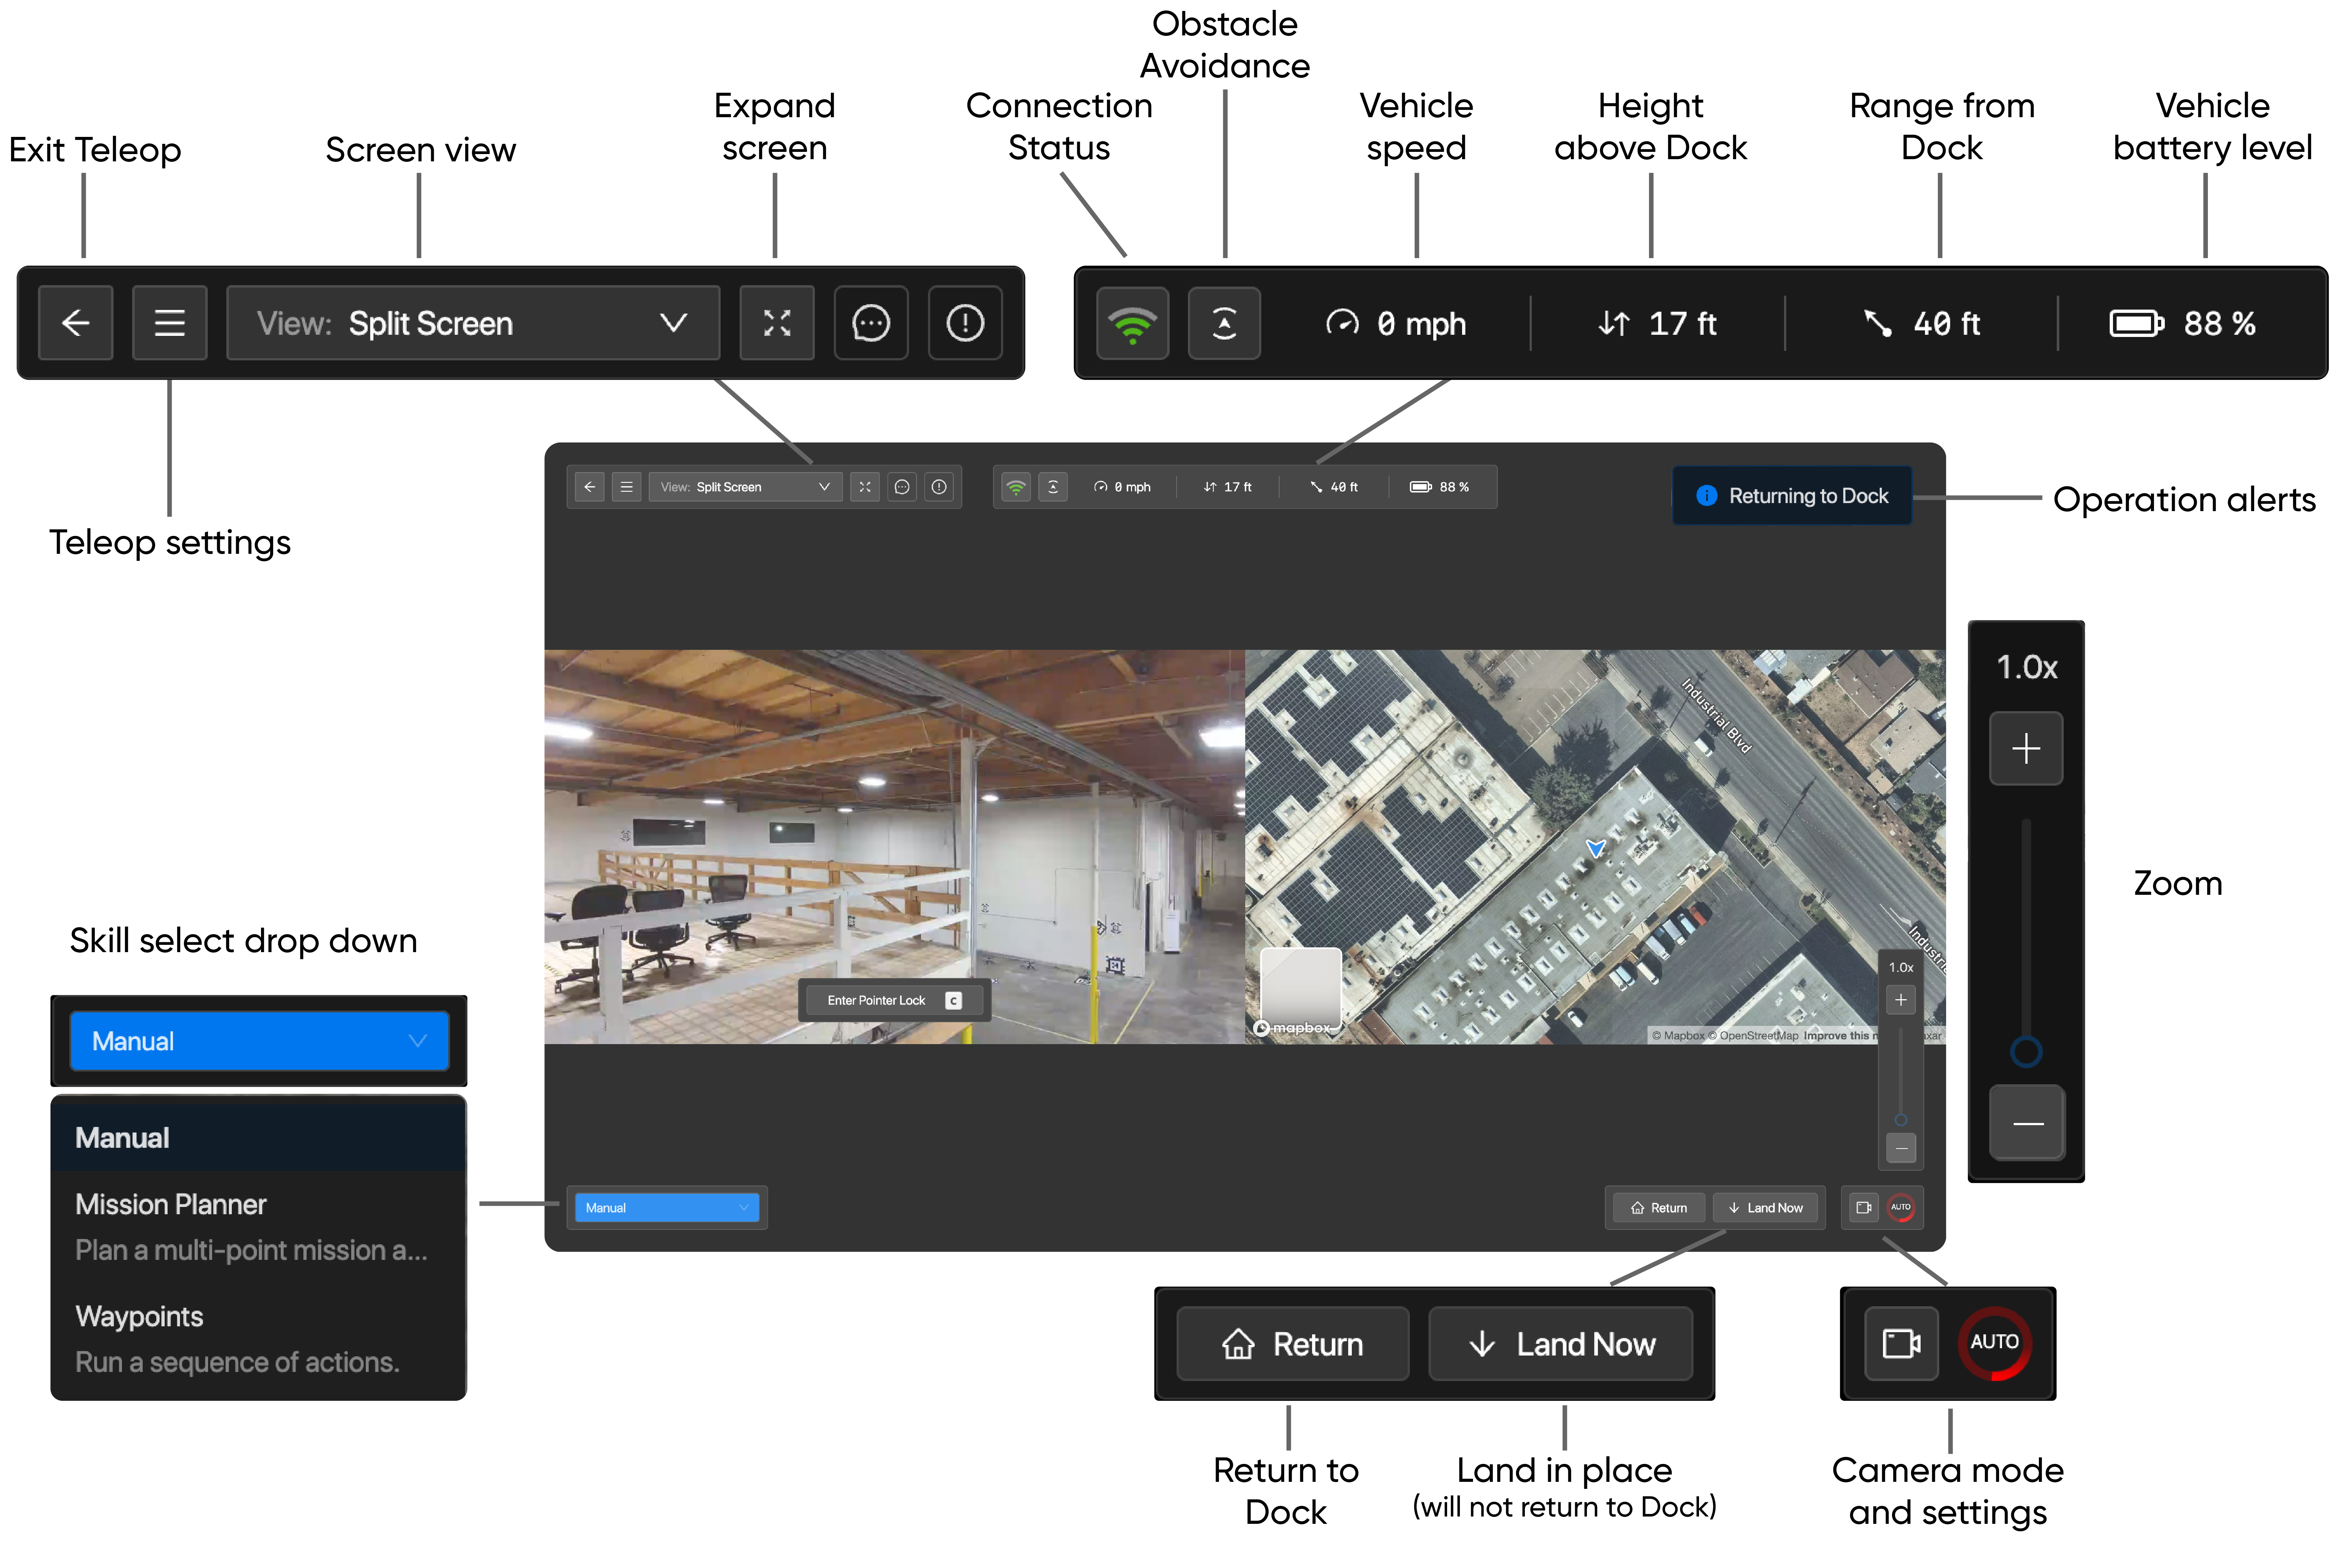Screen dimensions: 2351x1568
Task: Toggle small obstacle avoidance icon in app window
Action: tap(1053, 487)
